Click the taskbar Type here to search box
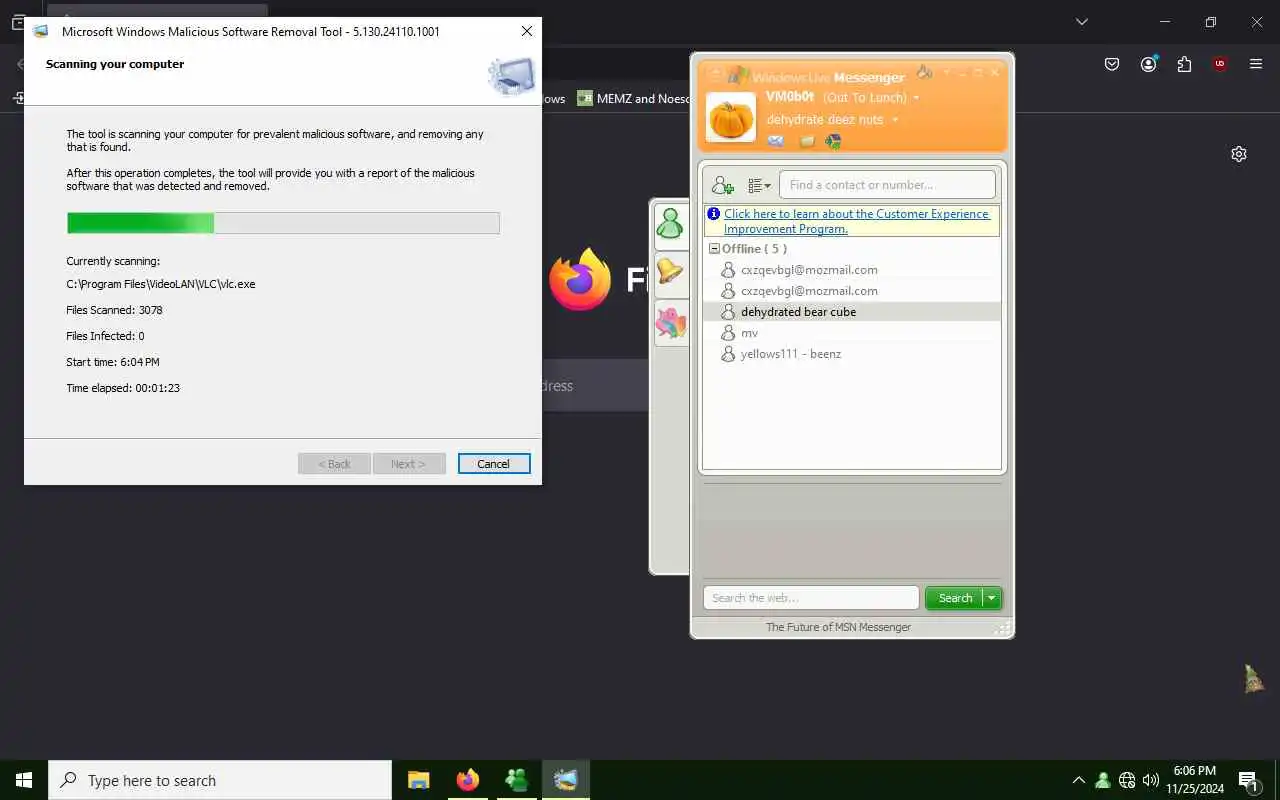The width and height of the screenshot is (1280, 800). [220, 780]
